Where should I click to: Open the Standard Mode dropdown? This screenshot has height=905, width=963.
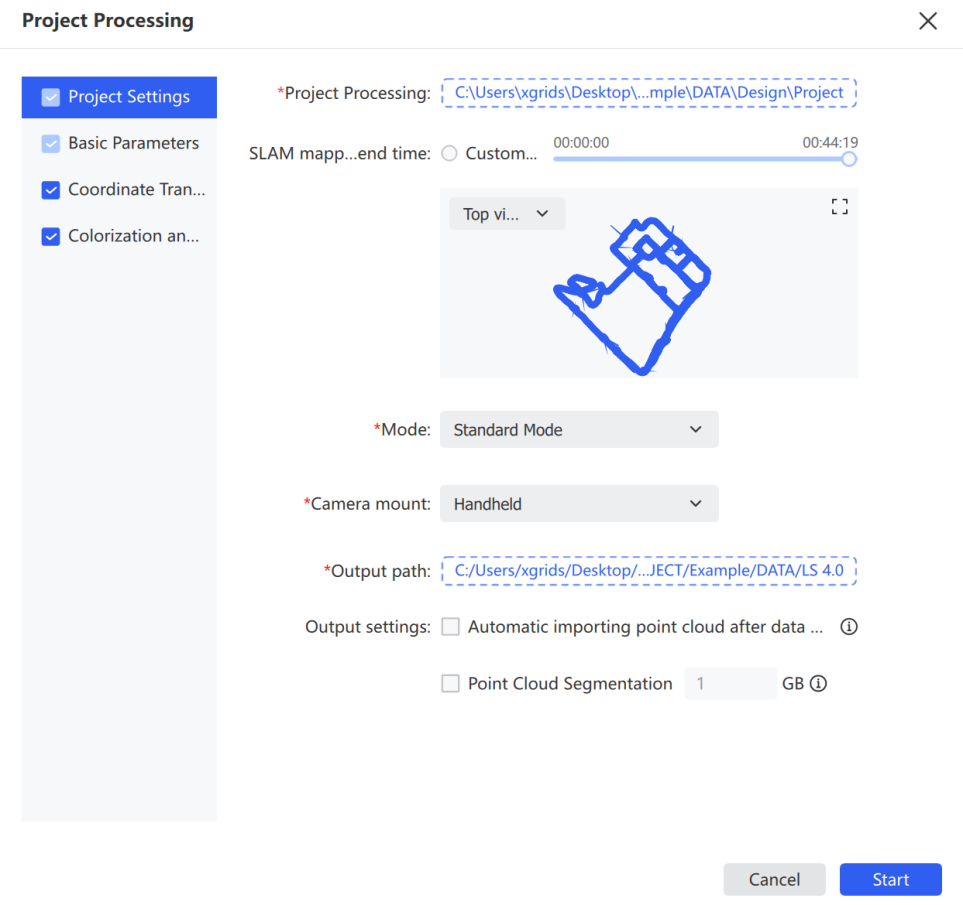tap(579, 430)
